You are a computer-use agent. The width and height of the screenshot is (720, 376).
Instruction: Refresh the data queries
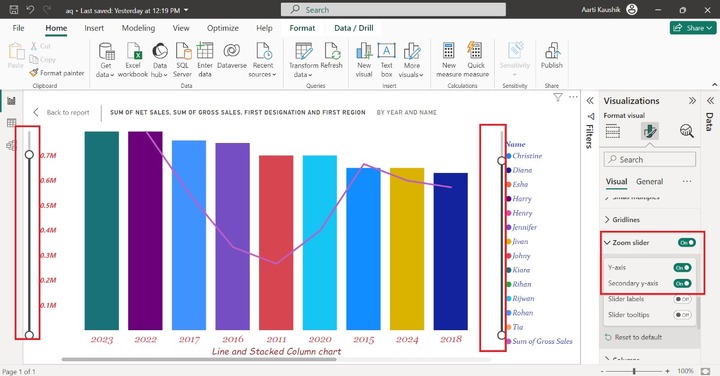click(332, 56)
